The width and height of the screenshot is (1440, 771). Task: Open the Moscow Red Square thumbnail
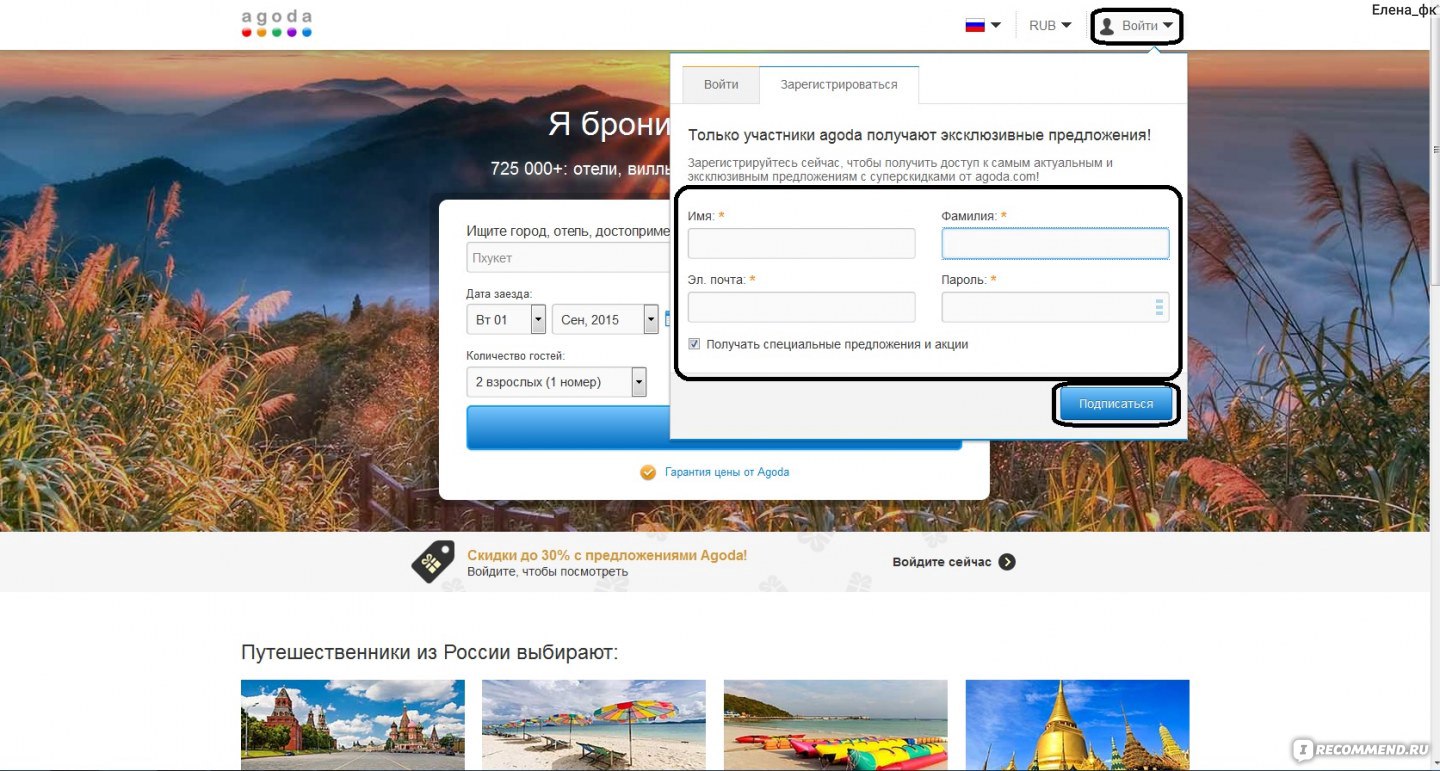[x=353, y=725]
